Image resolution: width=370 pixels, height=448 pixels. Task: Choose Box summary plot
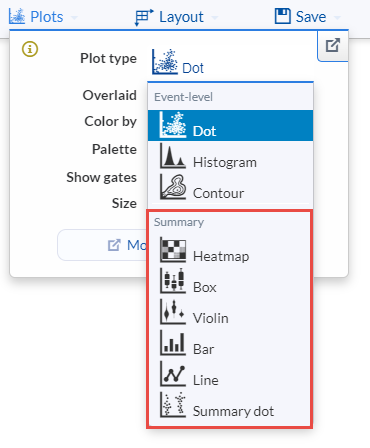230,281
